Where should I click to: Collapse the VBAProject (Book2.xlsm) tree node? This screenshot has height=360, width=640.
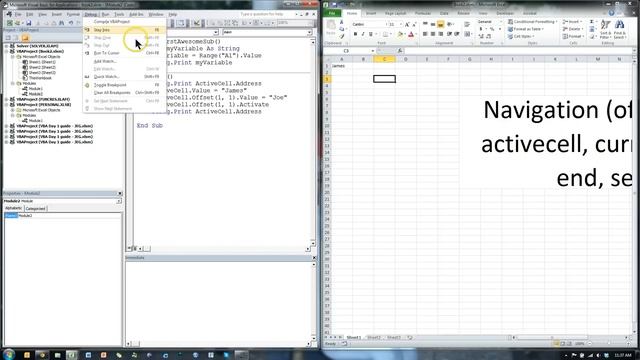pos(7,51)
